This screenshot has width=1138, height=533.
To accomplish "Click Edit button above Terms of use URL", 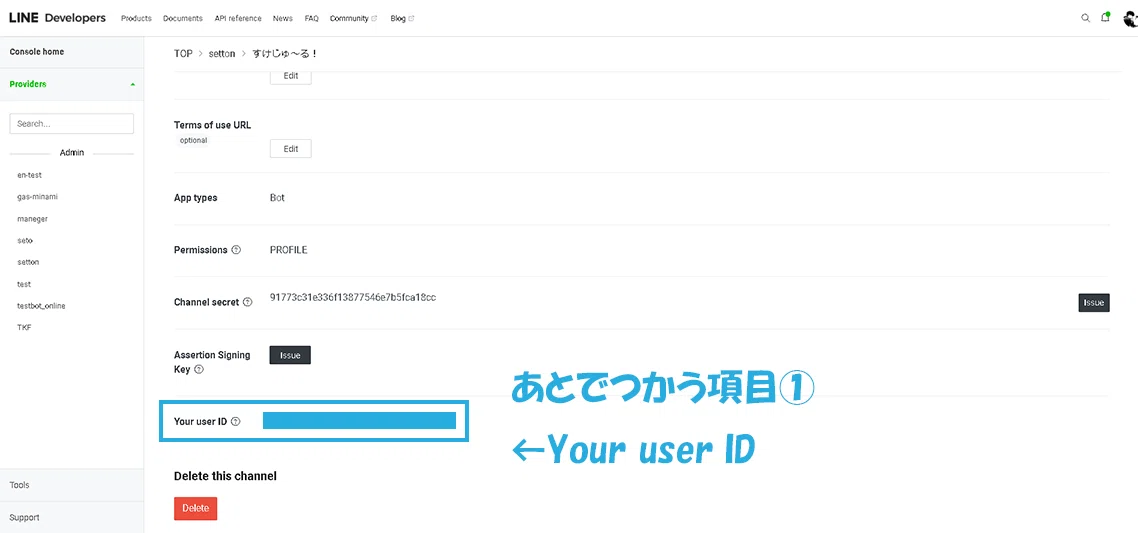I will tap(291, 76).
